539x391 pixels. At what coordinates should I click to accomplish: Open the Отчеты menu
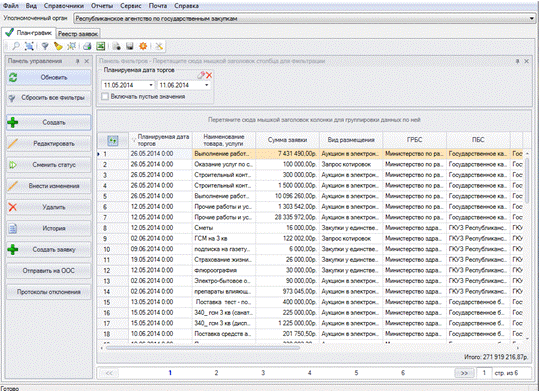coord(102,6)
